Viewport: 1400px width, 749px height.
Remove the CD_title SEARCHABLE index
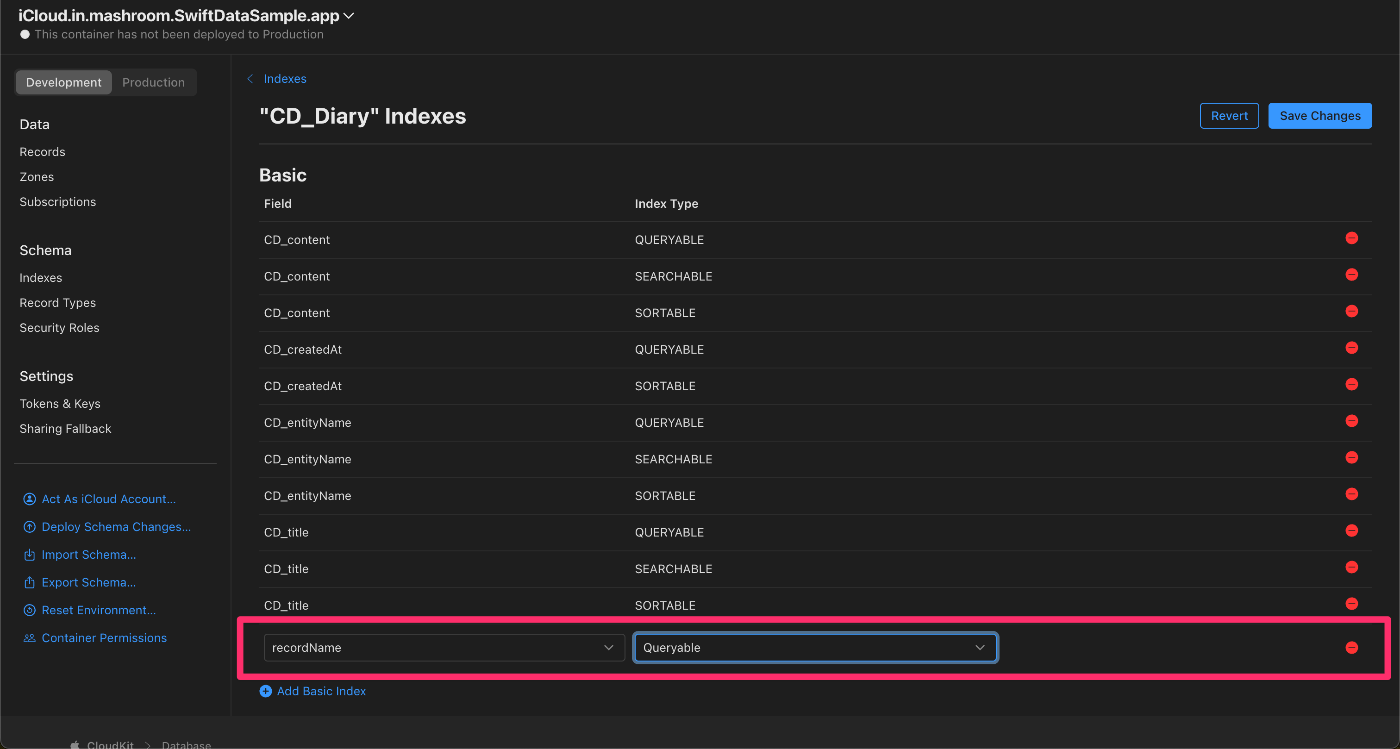pos(1351,567)
